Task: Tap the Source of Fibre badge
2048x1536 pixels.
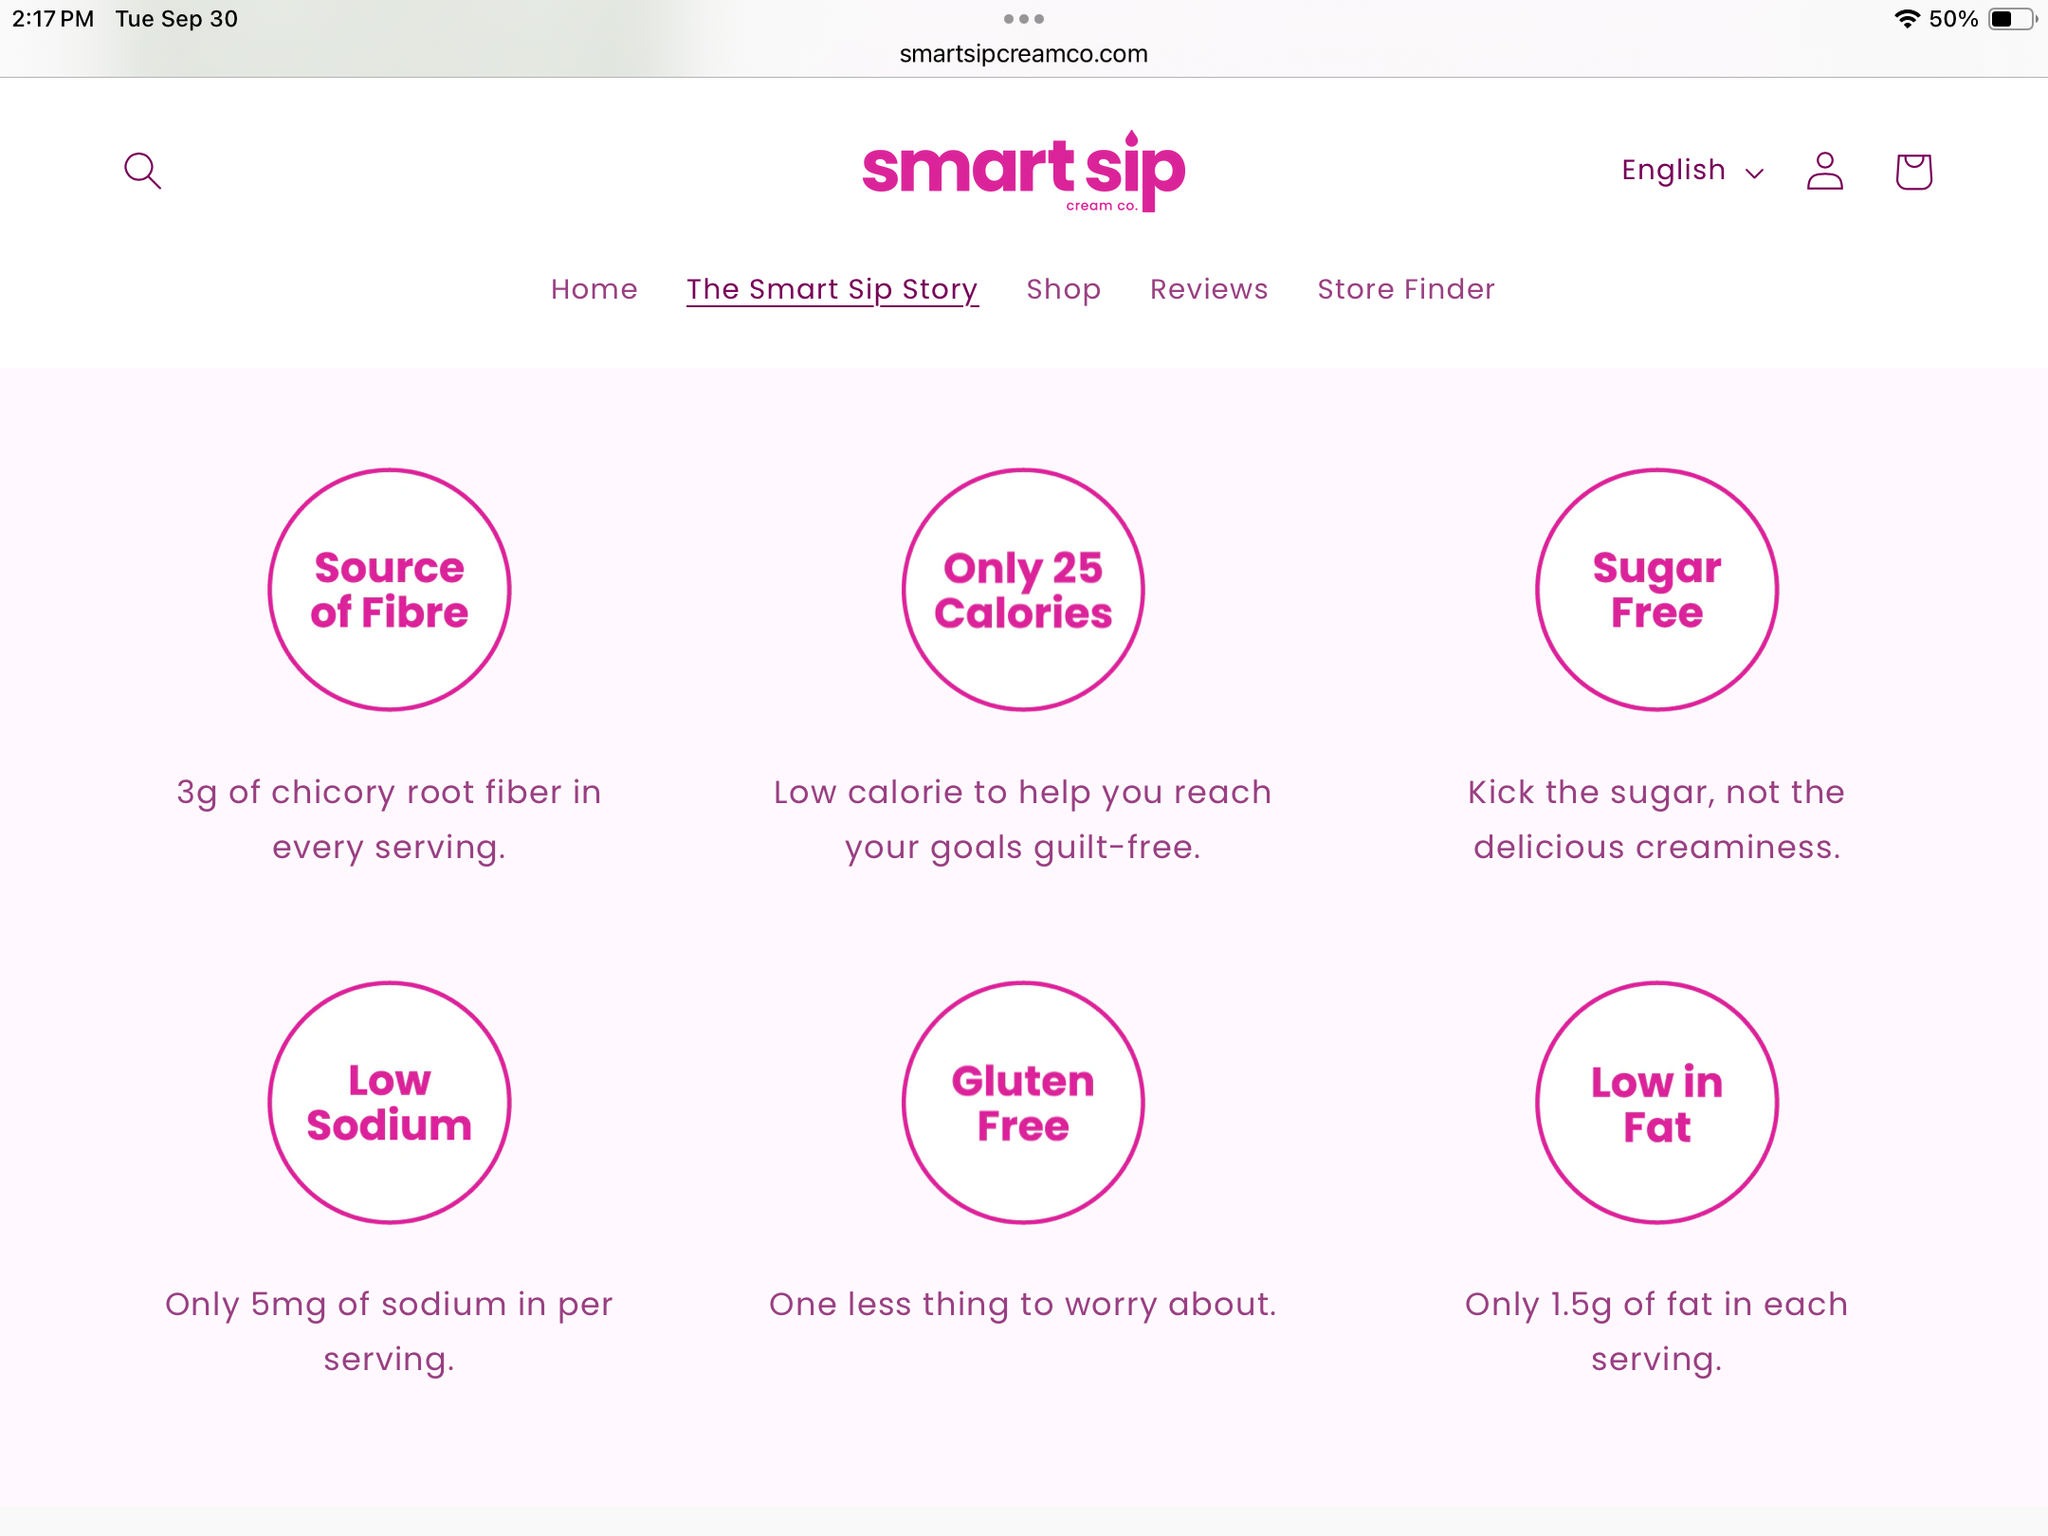Action: coord(389,590)
